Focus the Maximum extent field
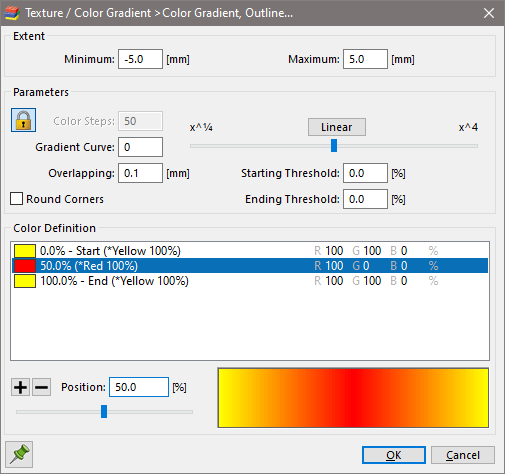This screenshot has height=474, width=505. pos(365,59)
